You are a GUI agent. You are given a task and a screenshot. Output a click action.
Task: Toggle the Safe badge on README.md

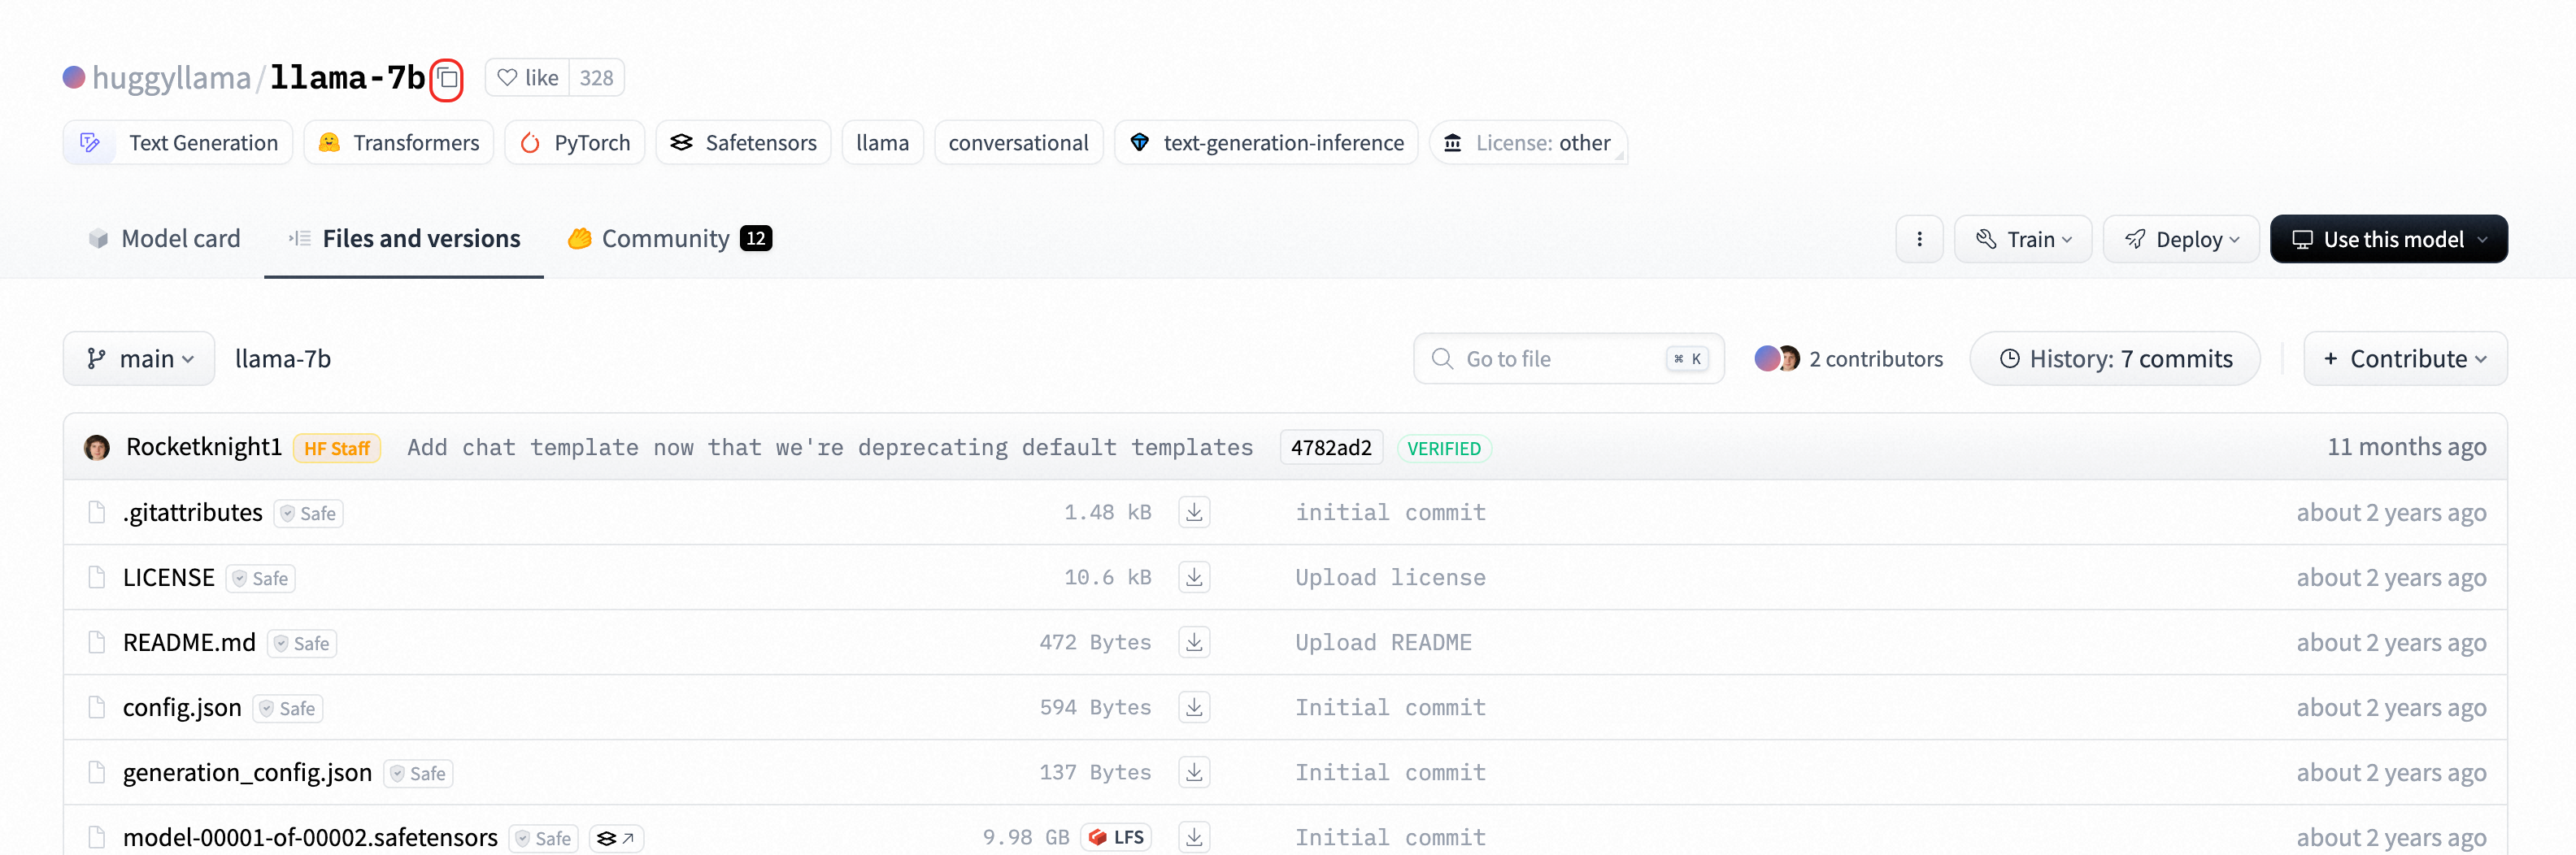pyautogui.click(x=301, y=643)
